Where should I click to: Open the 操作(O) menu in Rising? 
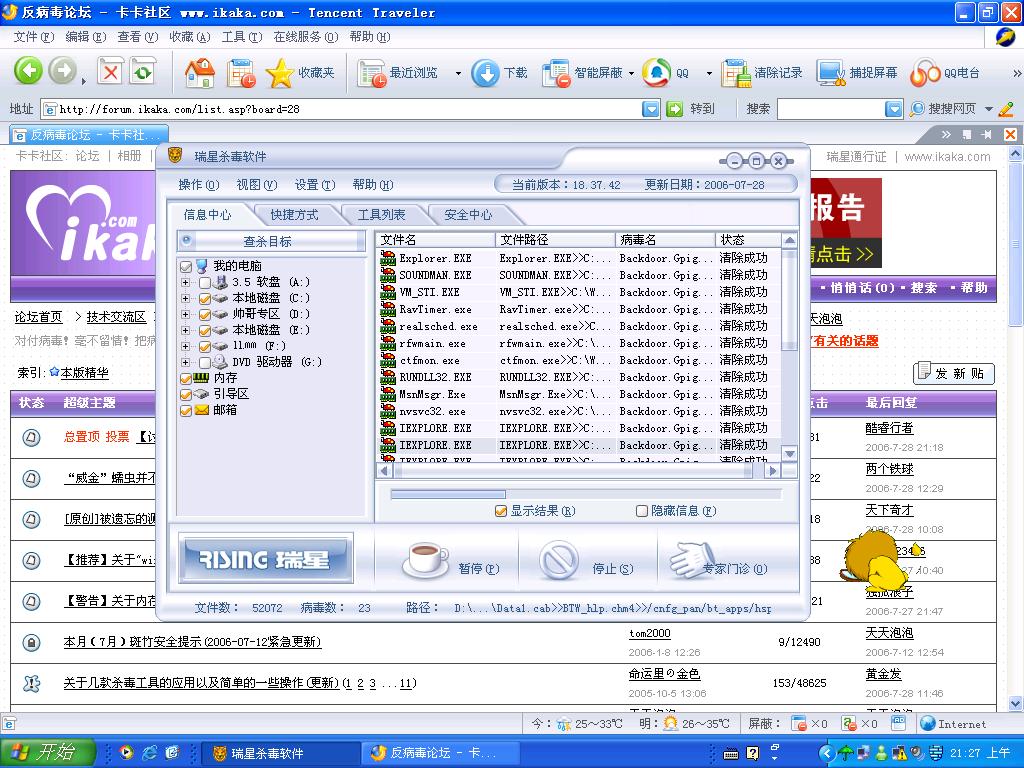pyautogui.click(x=199, y=185)
